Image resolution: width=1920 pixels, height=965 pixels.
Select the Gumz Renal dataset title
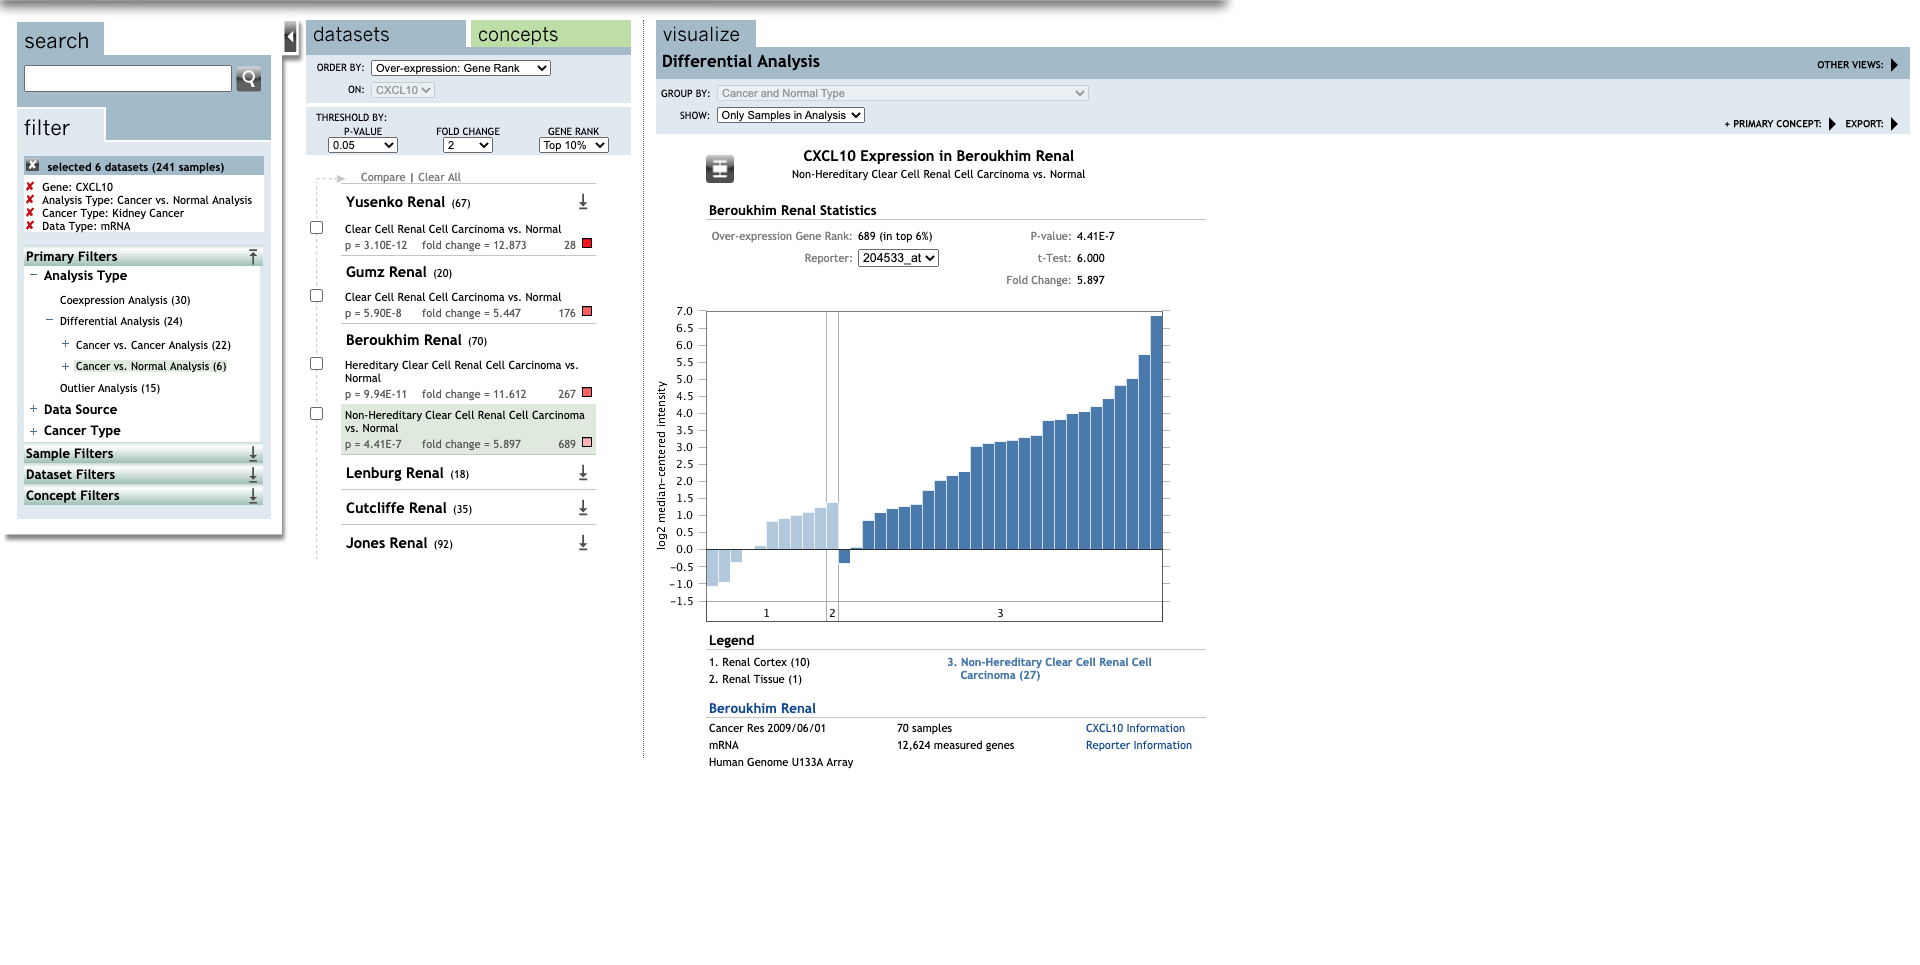coord(386,272)
